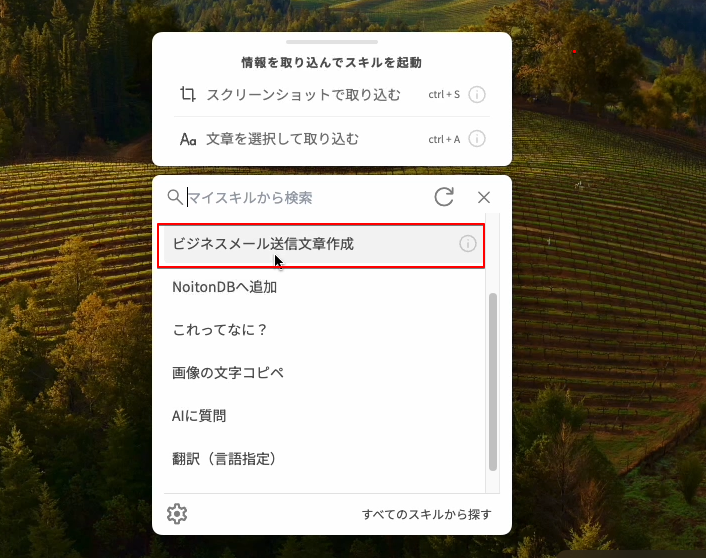Close the skill search panel
This screenshot has height=558, width=706.
click(484, 197)
